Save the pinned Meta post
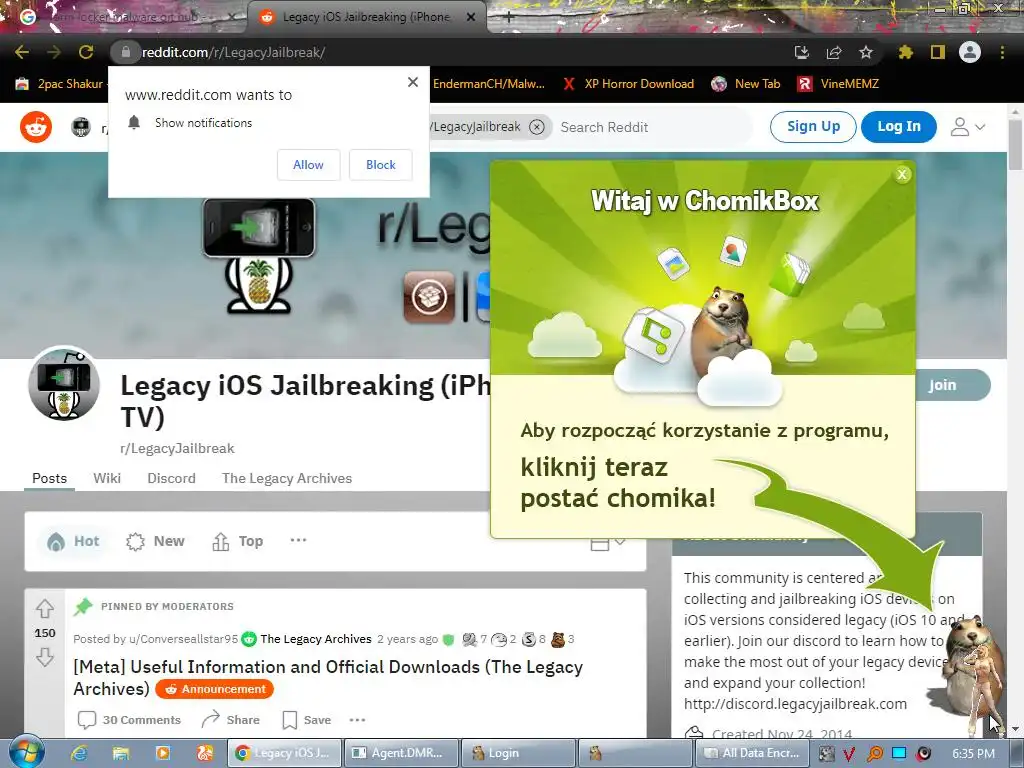Image resolution: width=1024 pixels, height=768 pixels. (x=306, y=720)
